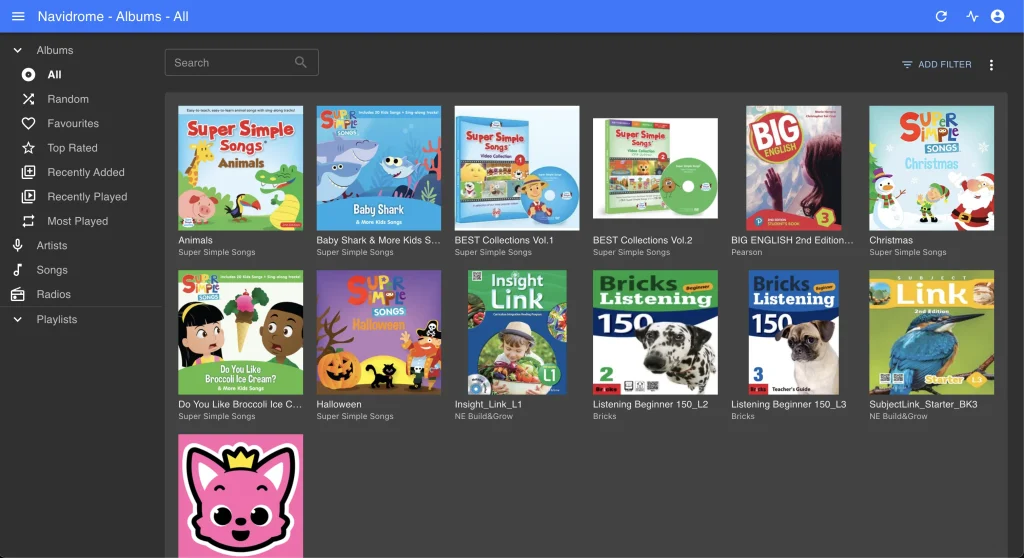Open the hamburger navigation menu
Image resolution: width=1024 pixels, height=558 pixels.
coord(18,16)
